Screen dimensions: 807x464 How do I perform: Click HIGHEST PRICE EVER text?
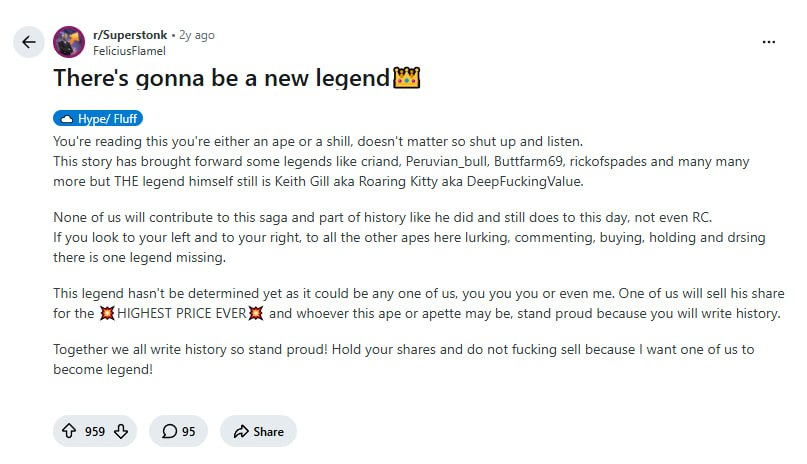coord(182,313)
